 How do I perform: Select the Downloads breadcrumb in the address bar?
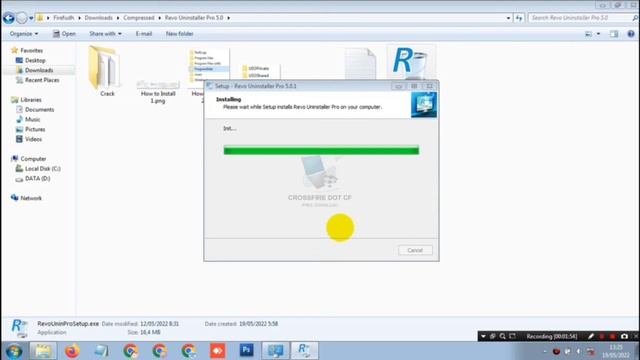click(98, 18)
